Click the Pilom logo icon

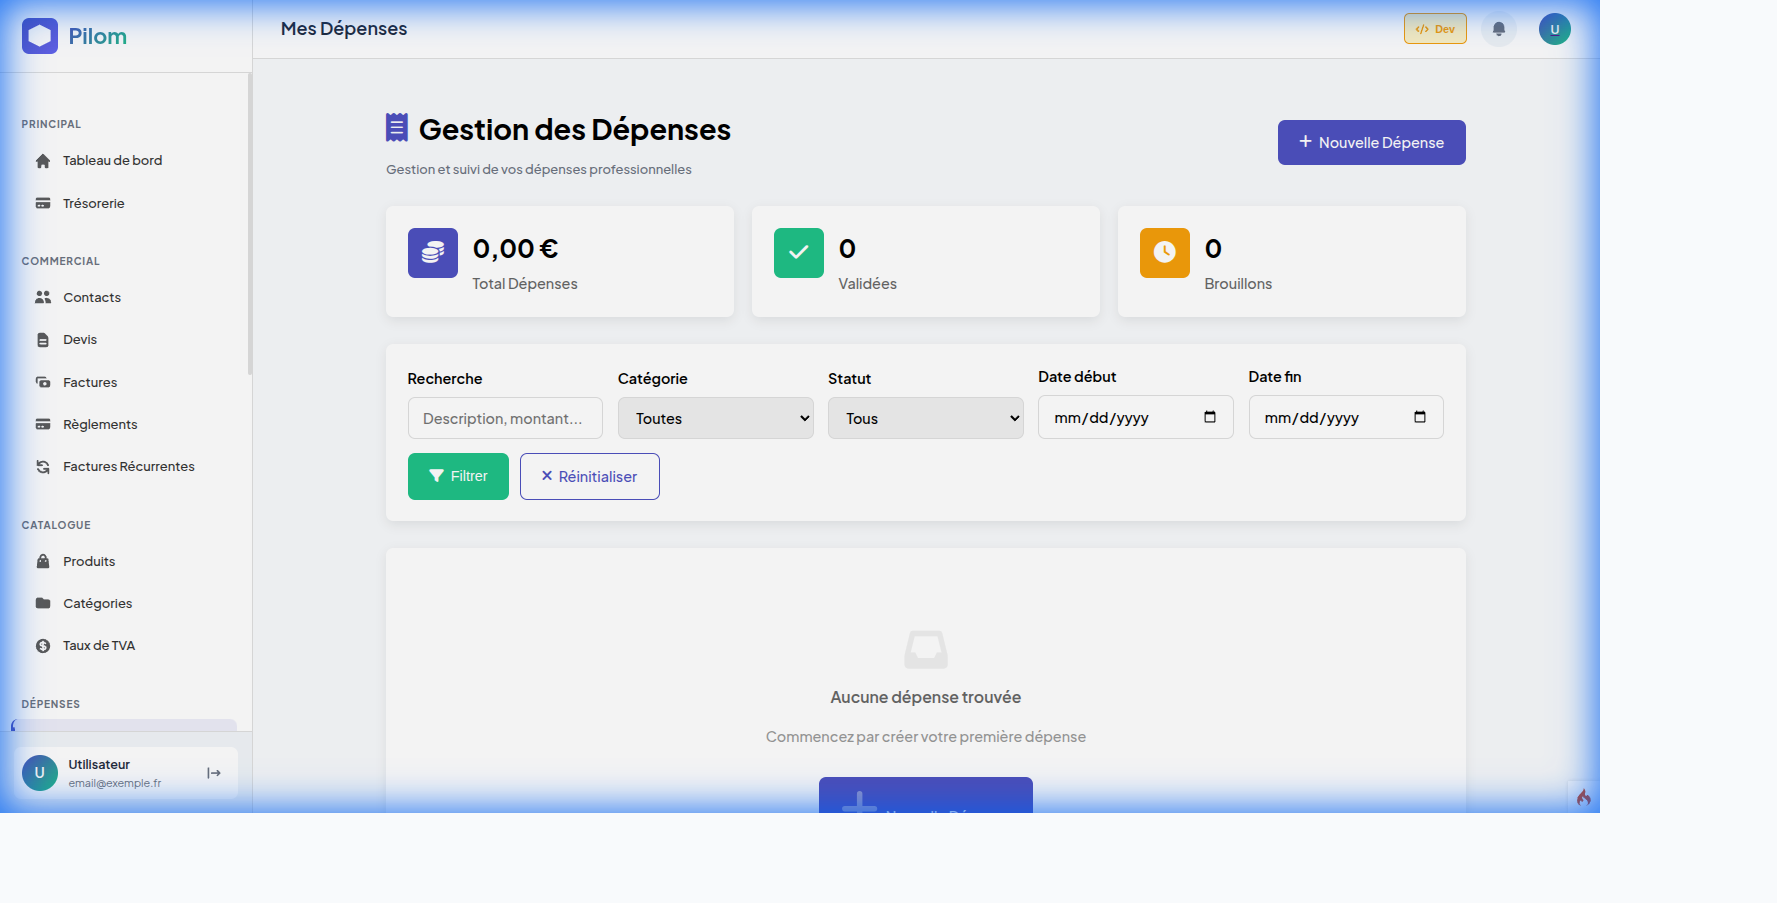tap(39, 35)
